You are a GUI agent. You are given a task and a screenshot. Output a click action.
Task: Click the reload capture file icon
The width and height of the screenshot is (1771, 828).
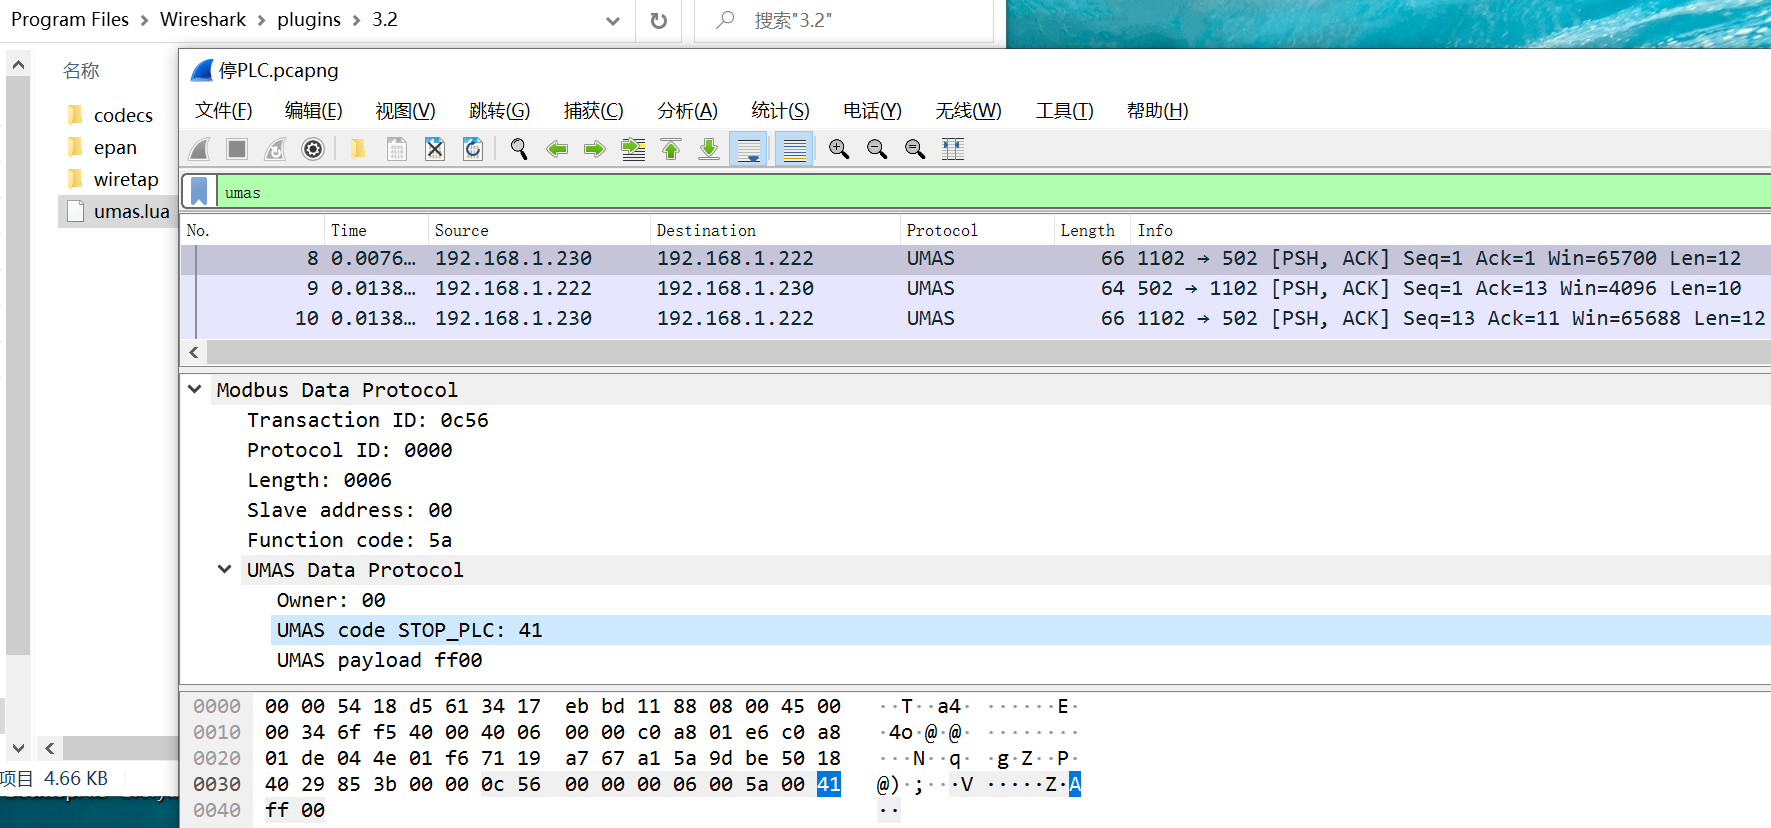(x=473, y=149)
